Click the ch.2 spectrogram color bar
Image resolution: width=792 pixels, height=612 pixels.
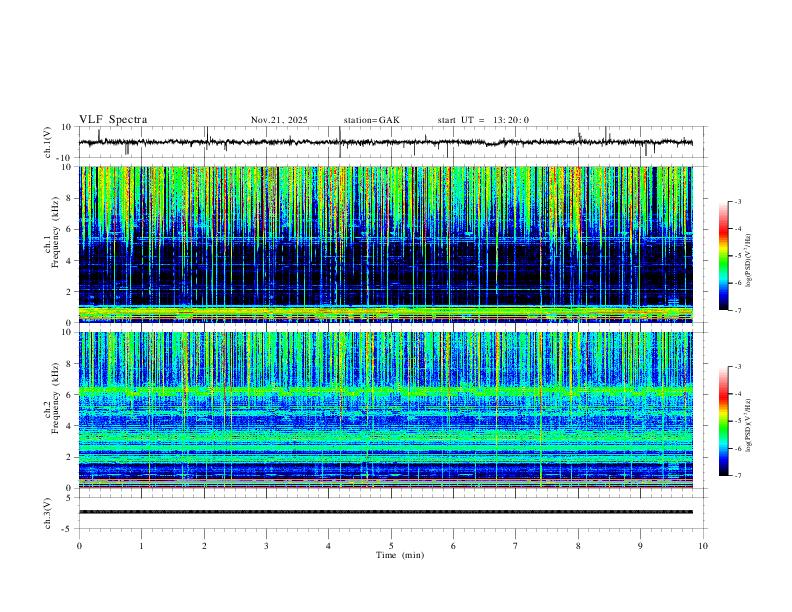point(724,421)
